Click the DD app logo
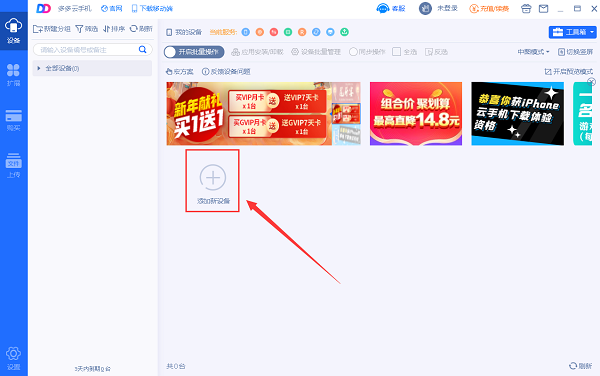 point(43,8)
